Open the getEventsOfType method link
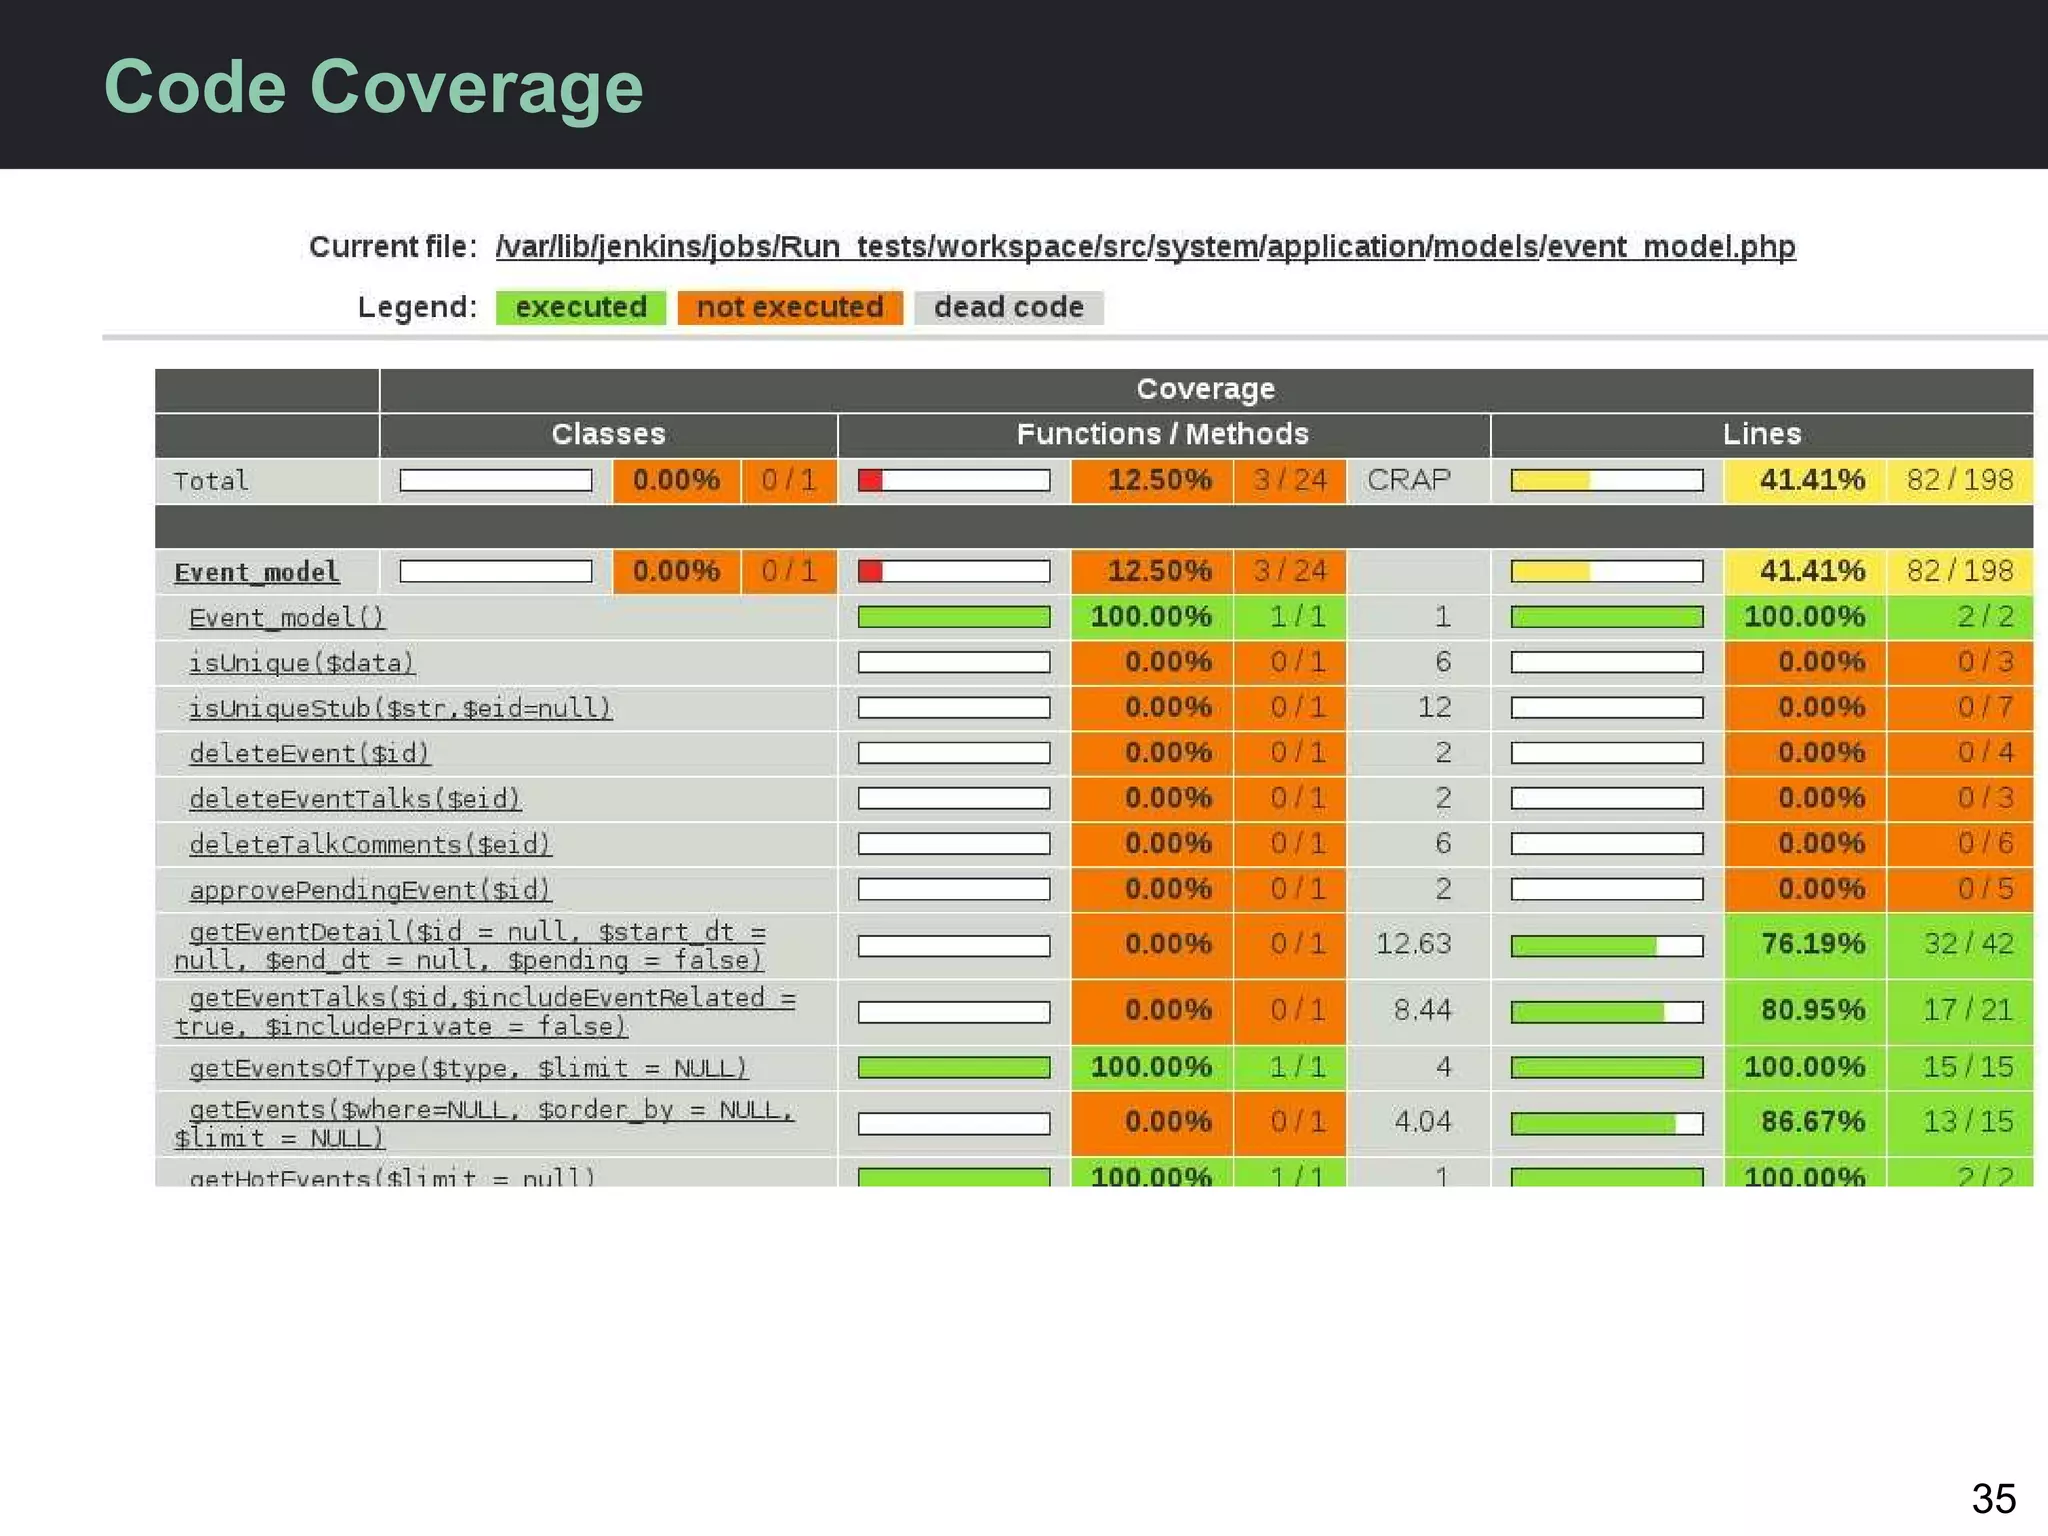Image resolution: width=2048 pixels, height=1536 pixels. [x=468, y=1068]
